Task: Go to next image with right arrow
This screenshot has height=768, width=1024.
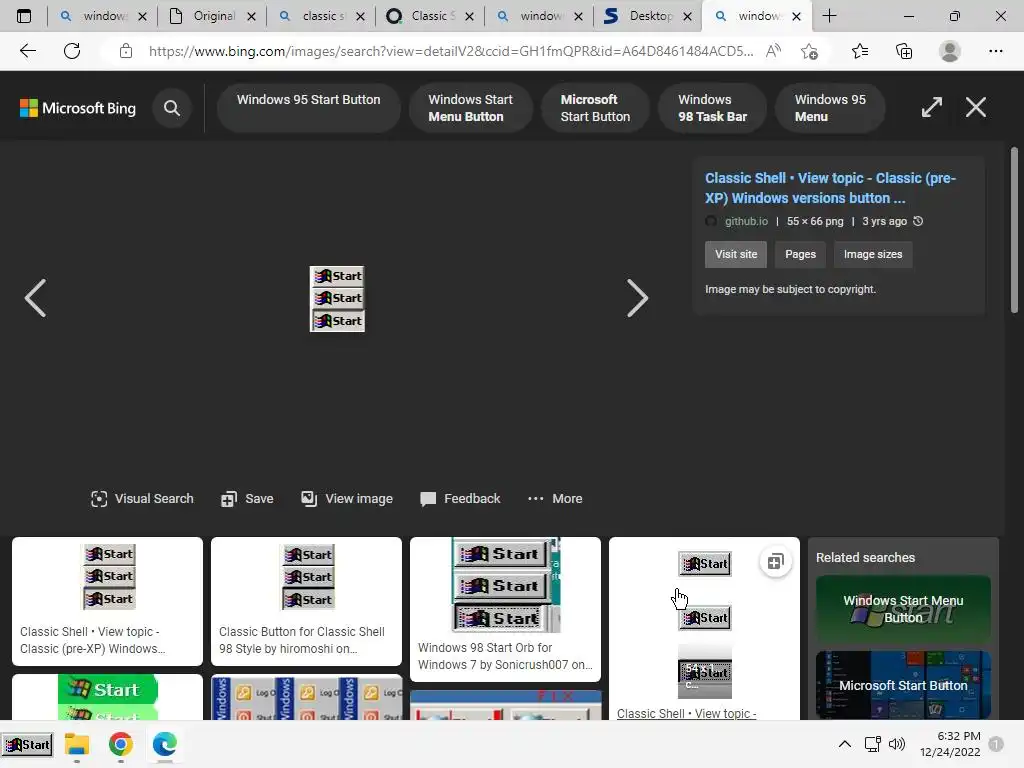Action: tap(637, 298)
